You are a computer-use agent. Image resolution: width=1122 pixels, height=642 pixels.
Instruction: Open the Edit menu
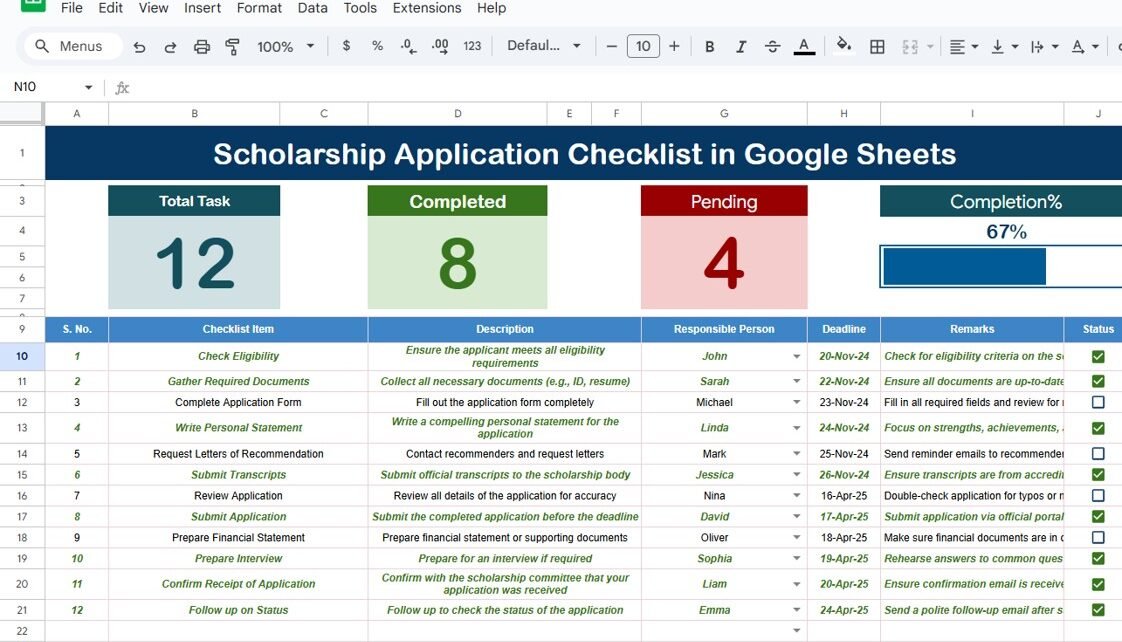pos(110,8)
